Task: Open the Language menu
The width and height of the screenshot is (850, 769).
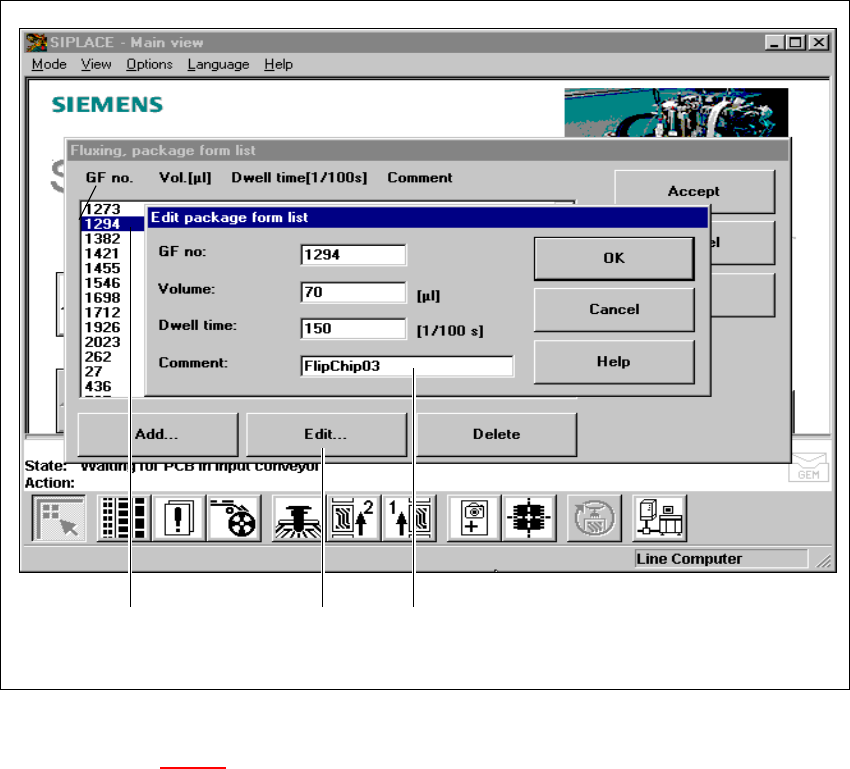Action: pos(218,64)
